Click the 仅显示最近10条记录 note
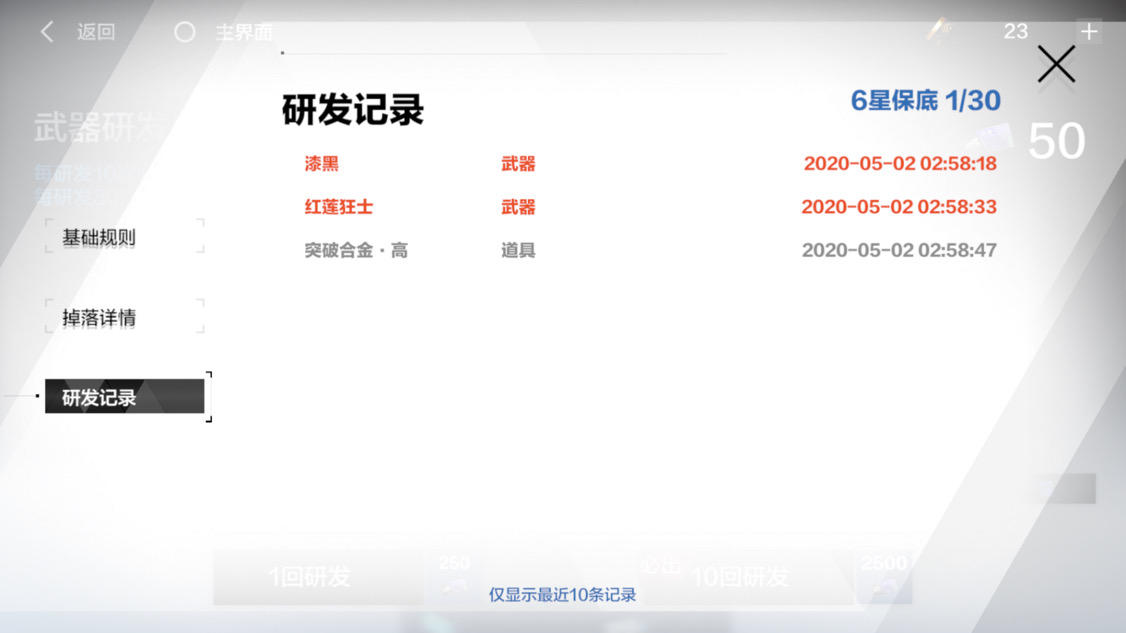 click(562, 595)
